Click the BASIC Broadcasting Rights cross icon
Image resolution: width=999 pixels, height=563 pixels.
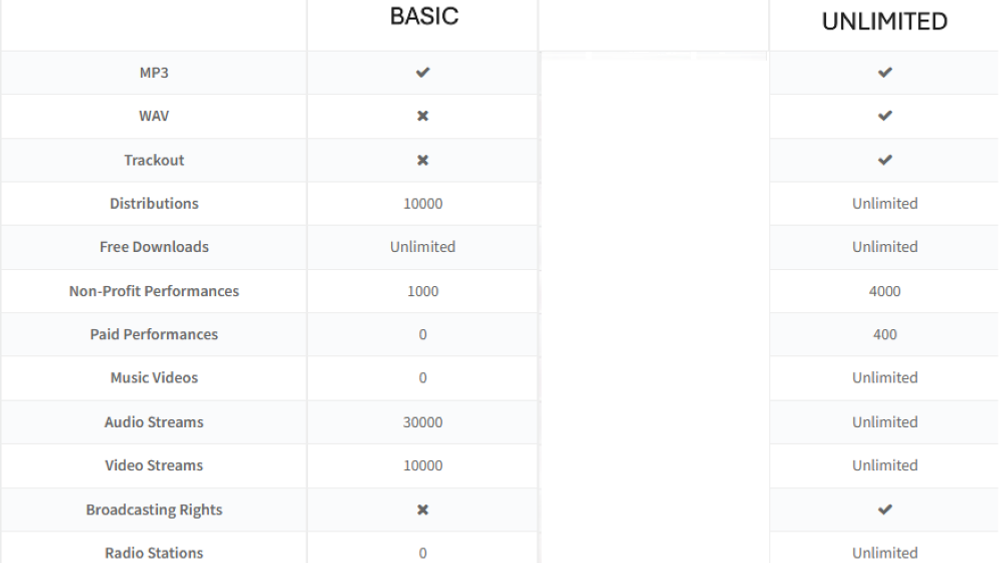point(422,510)
